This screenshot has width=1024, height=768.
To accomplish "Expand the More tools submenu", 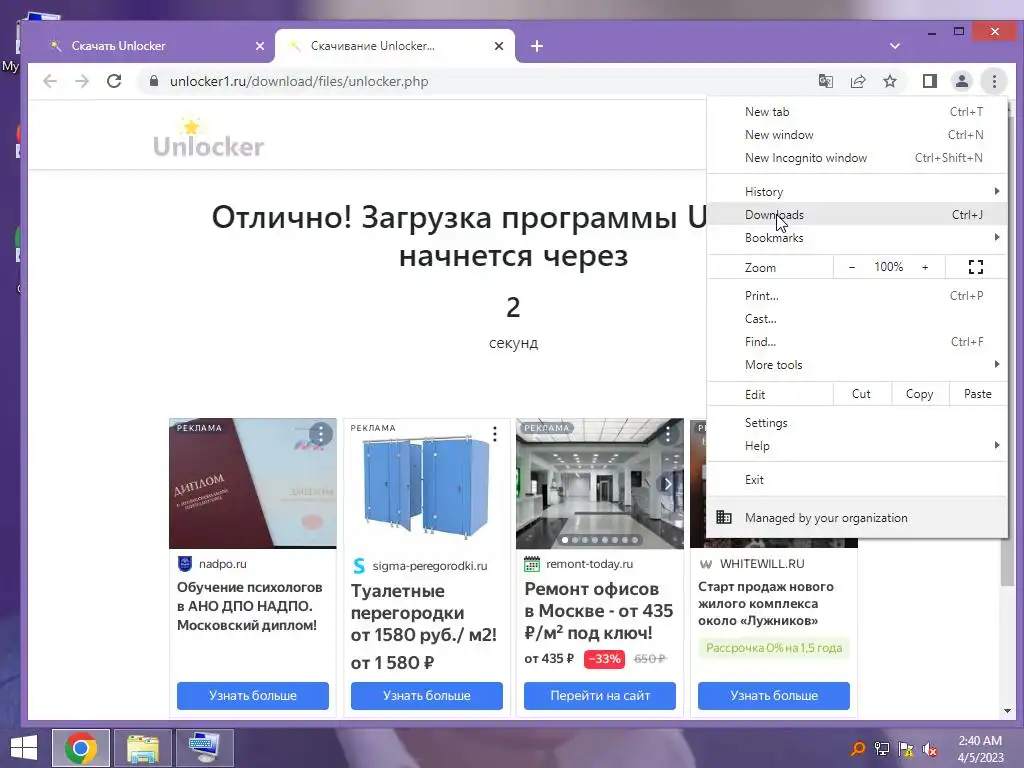I will pos(857,364).
